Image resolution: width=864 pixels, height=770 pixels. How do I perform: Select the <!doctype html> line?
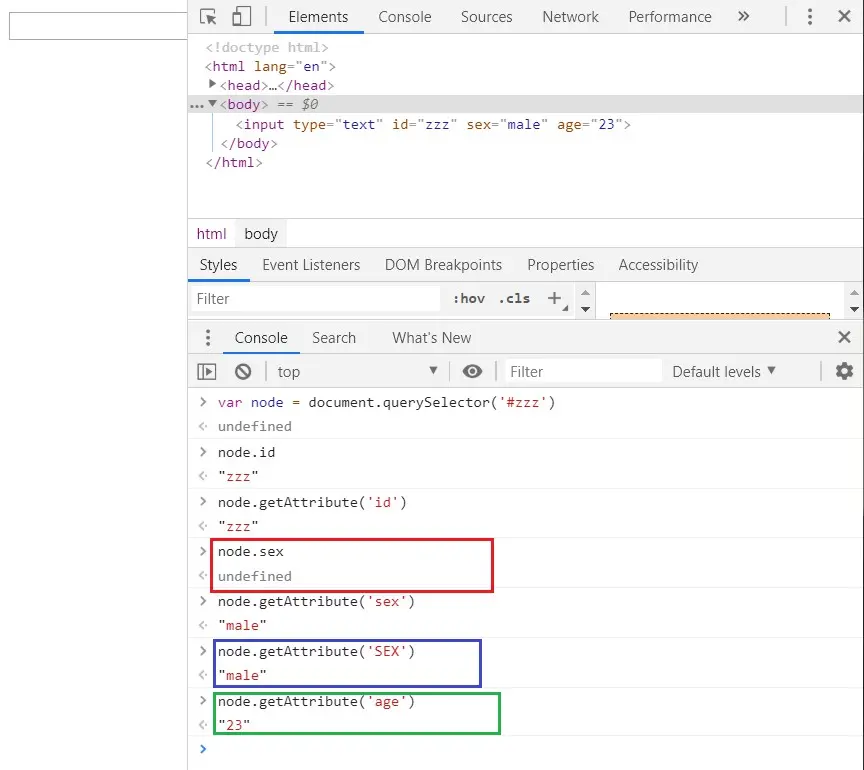click(267, 47)
